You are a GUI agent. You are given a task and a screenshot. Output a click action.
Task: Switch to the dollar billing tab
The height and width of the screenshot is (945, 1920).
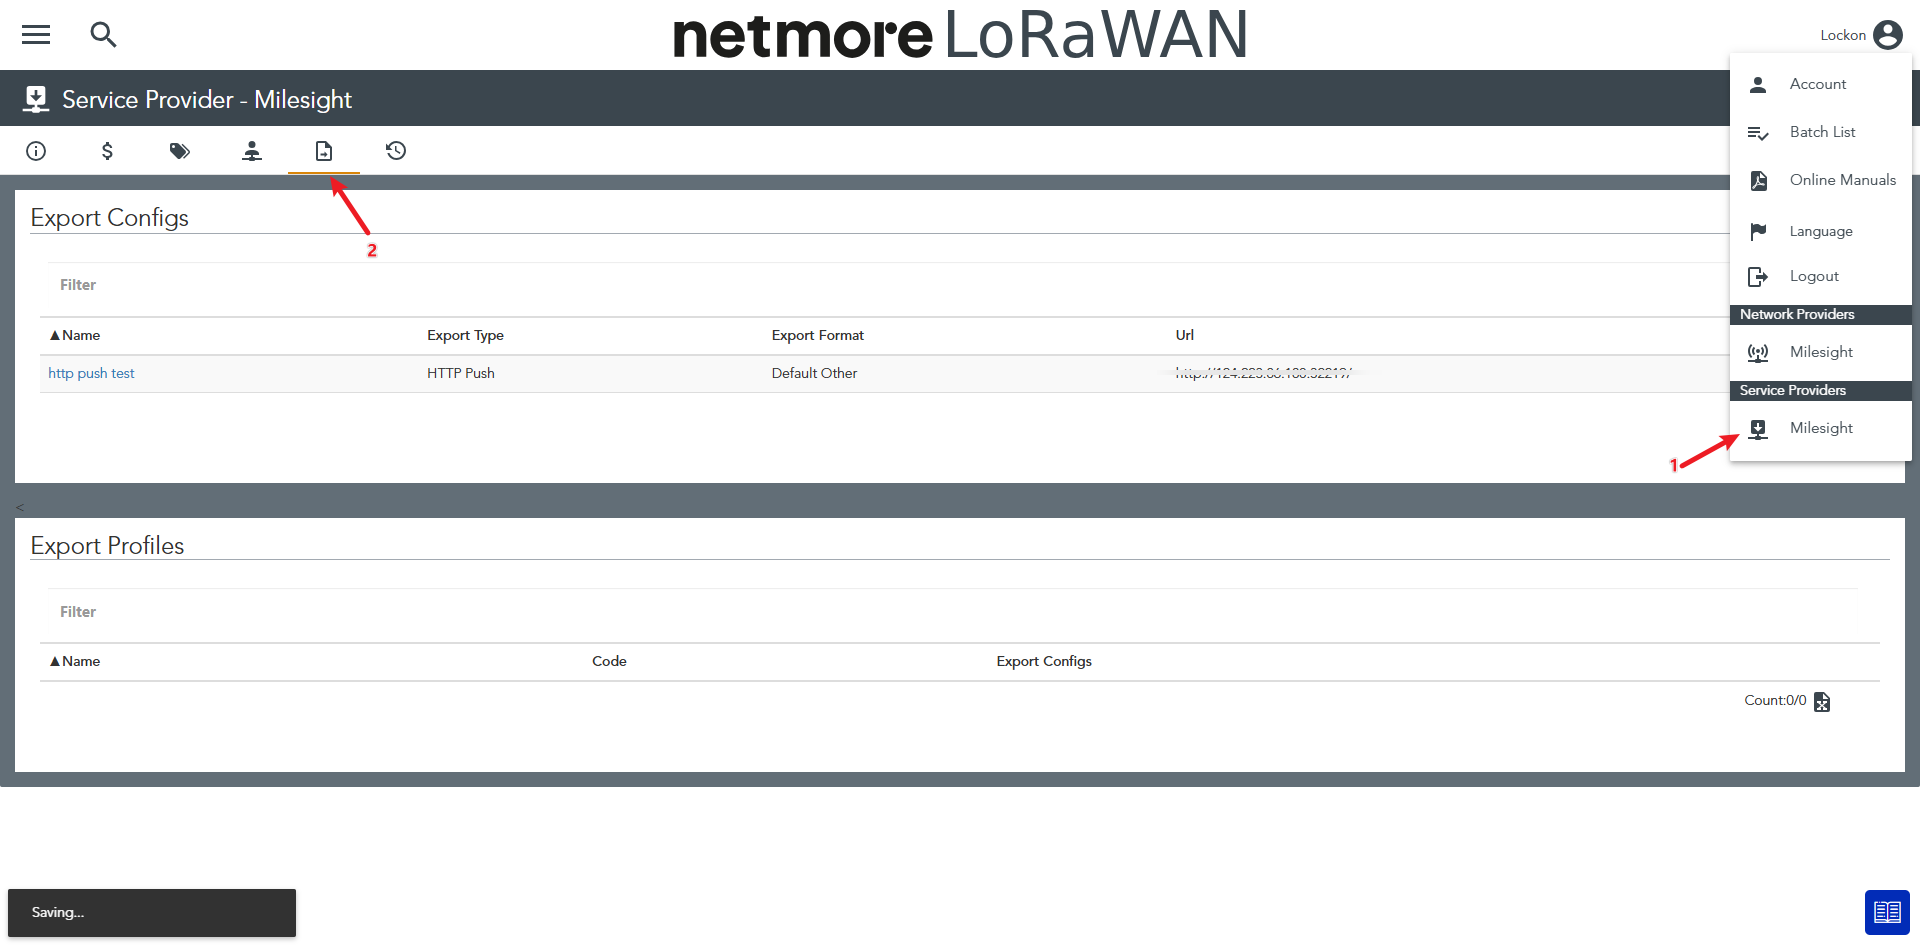coord(107,151)
